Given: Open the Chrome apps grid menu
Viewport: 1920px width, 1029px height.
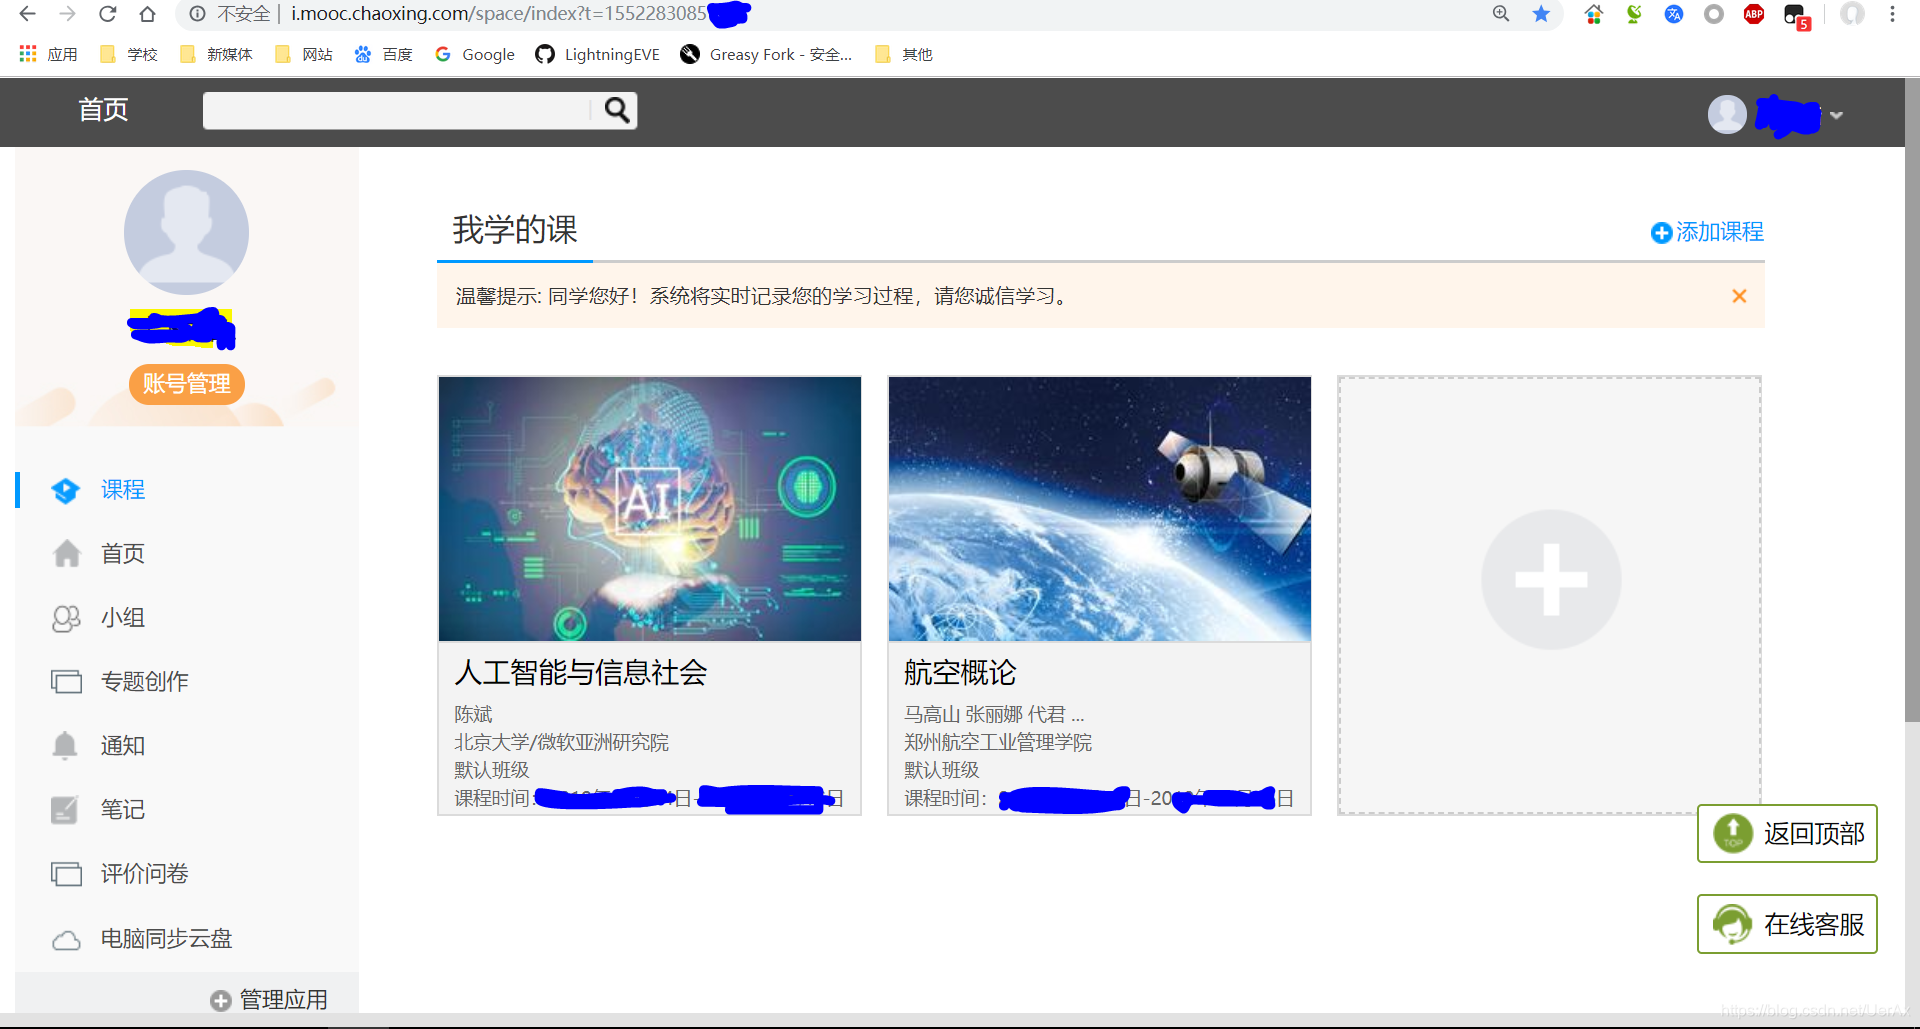Looking at the screenshot, I should pyautogui.click(x=27, y=54).
